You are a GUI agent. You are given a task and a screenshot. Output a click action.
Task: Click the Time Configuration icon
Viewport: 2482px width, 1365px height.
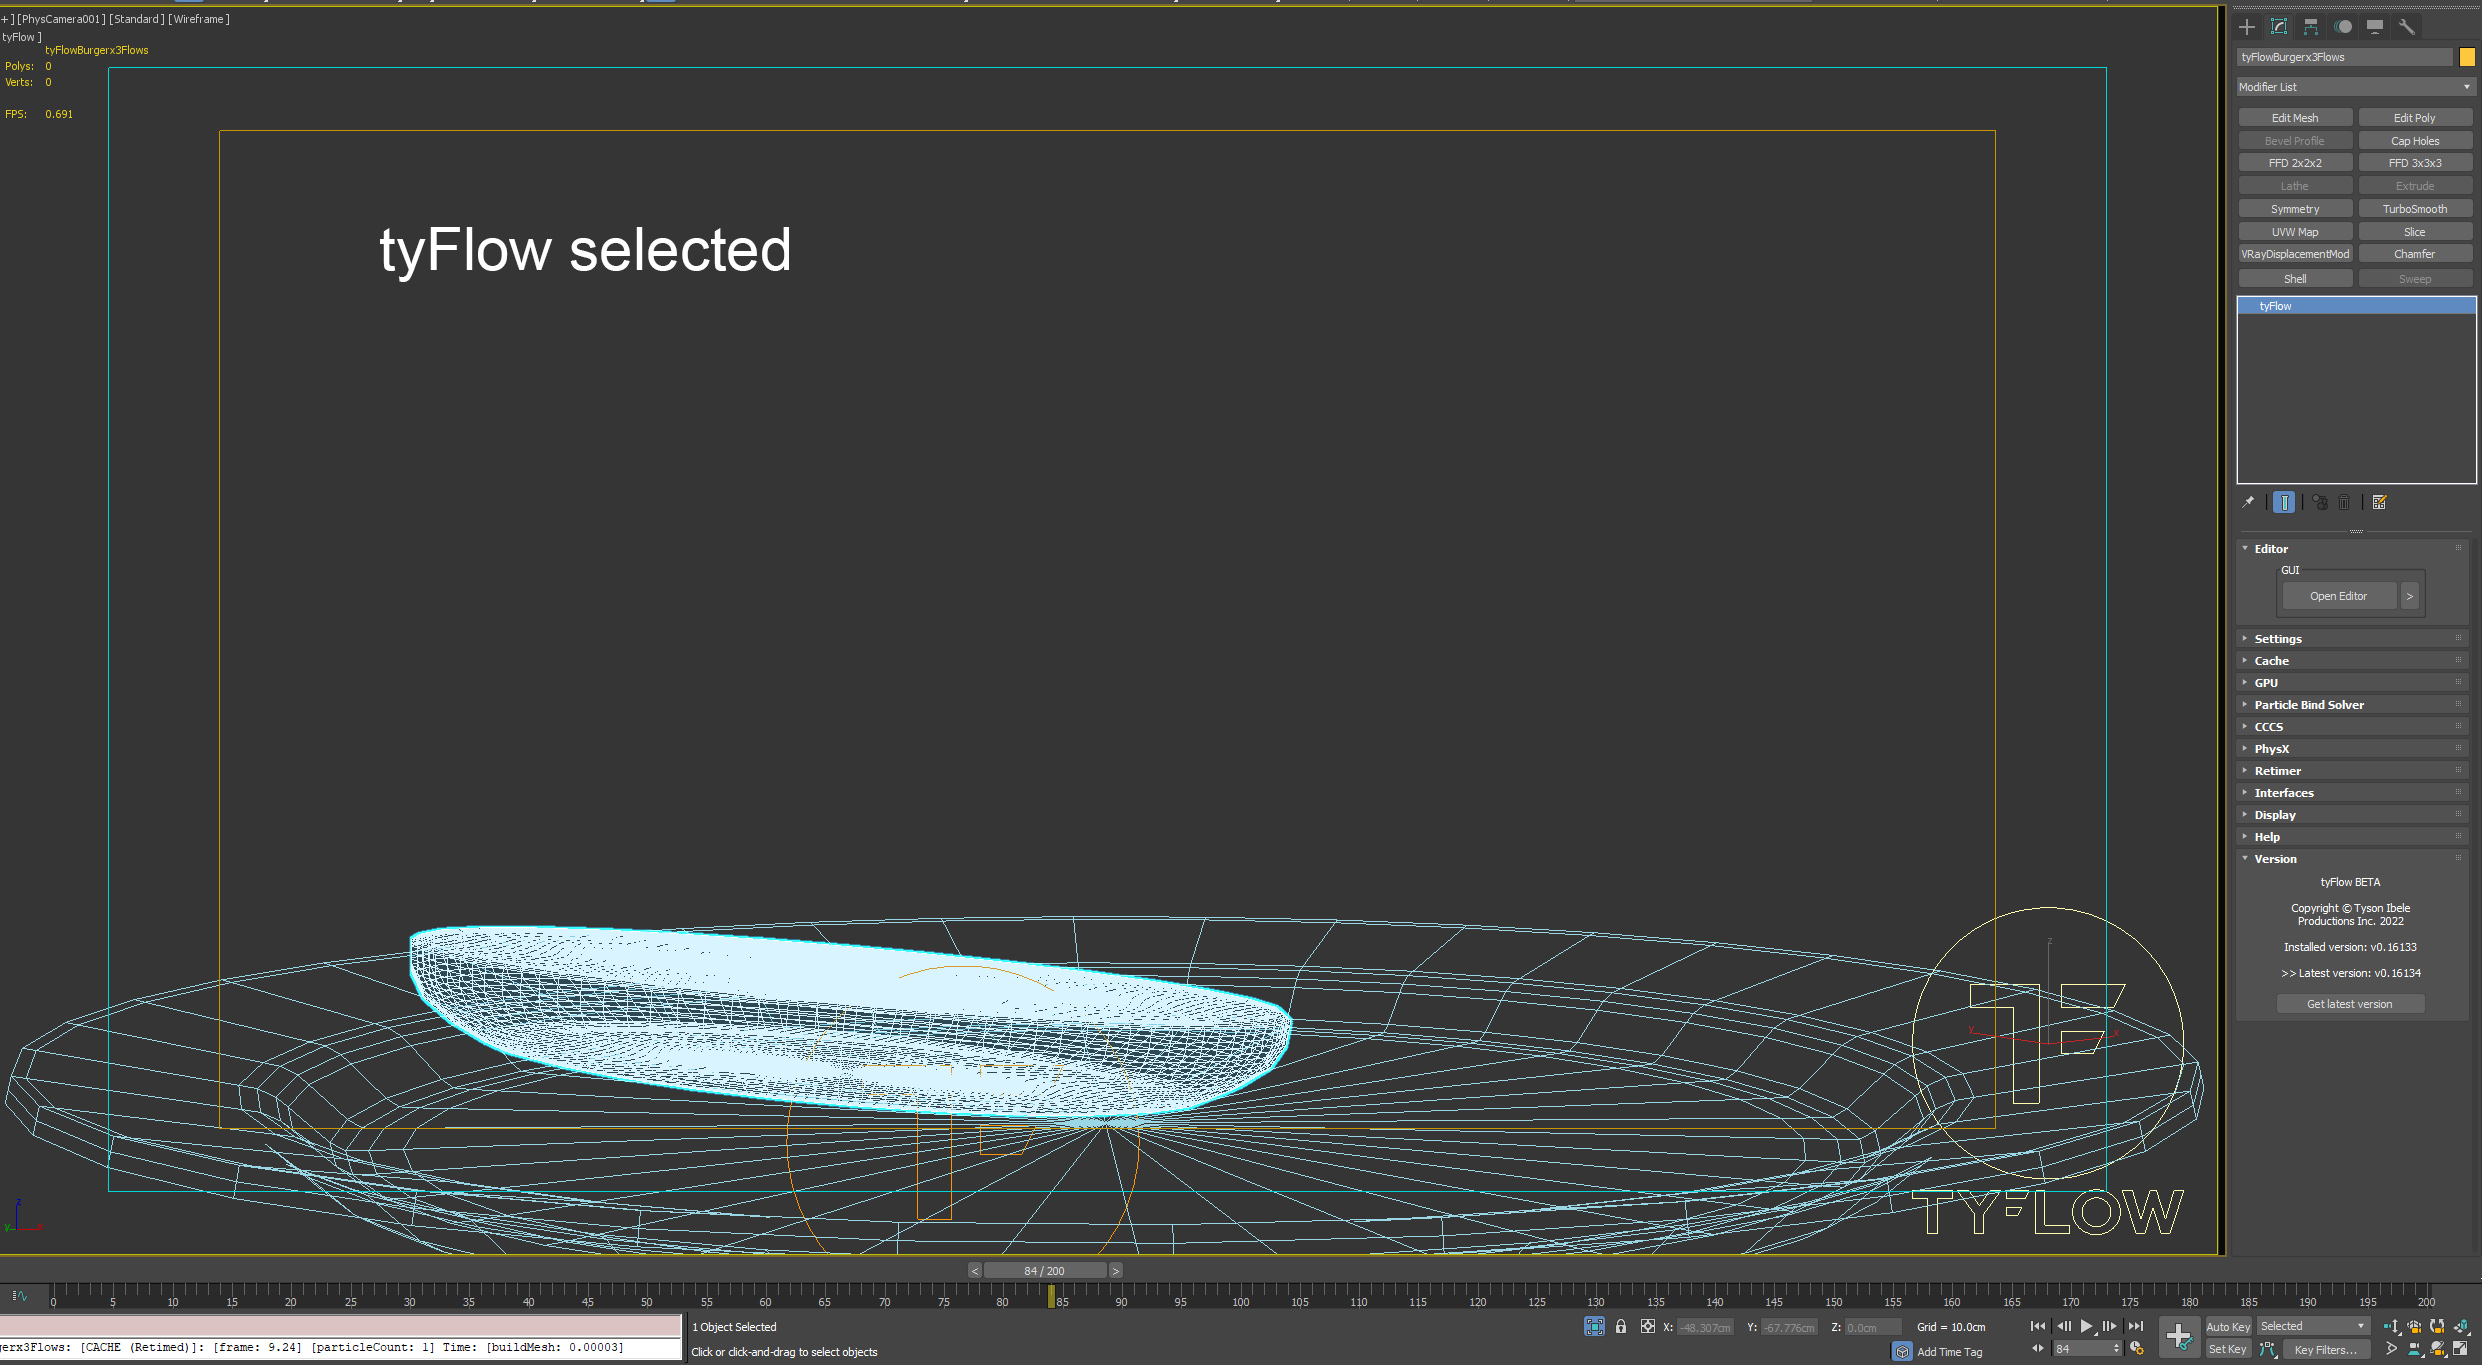[x=2137, y=1348]
